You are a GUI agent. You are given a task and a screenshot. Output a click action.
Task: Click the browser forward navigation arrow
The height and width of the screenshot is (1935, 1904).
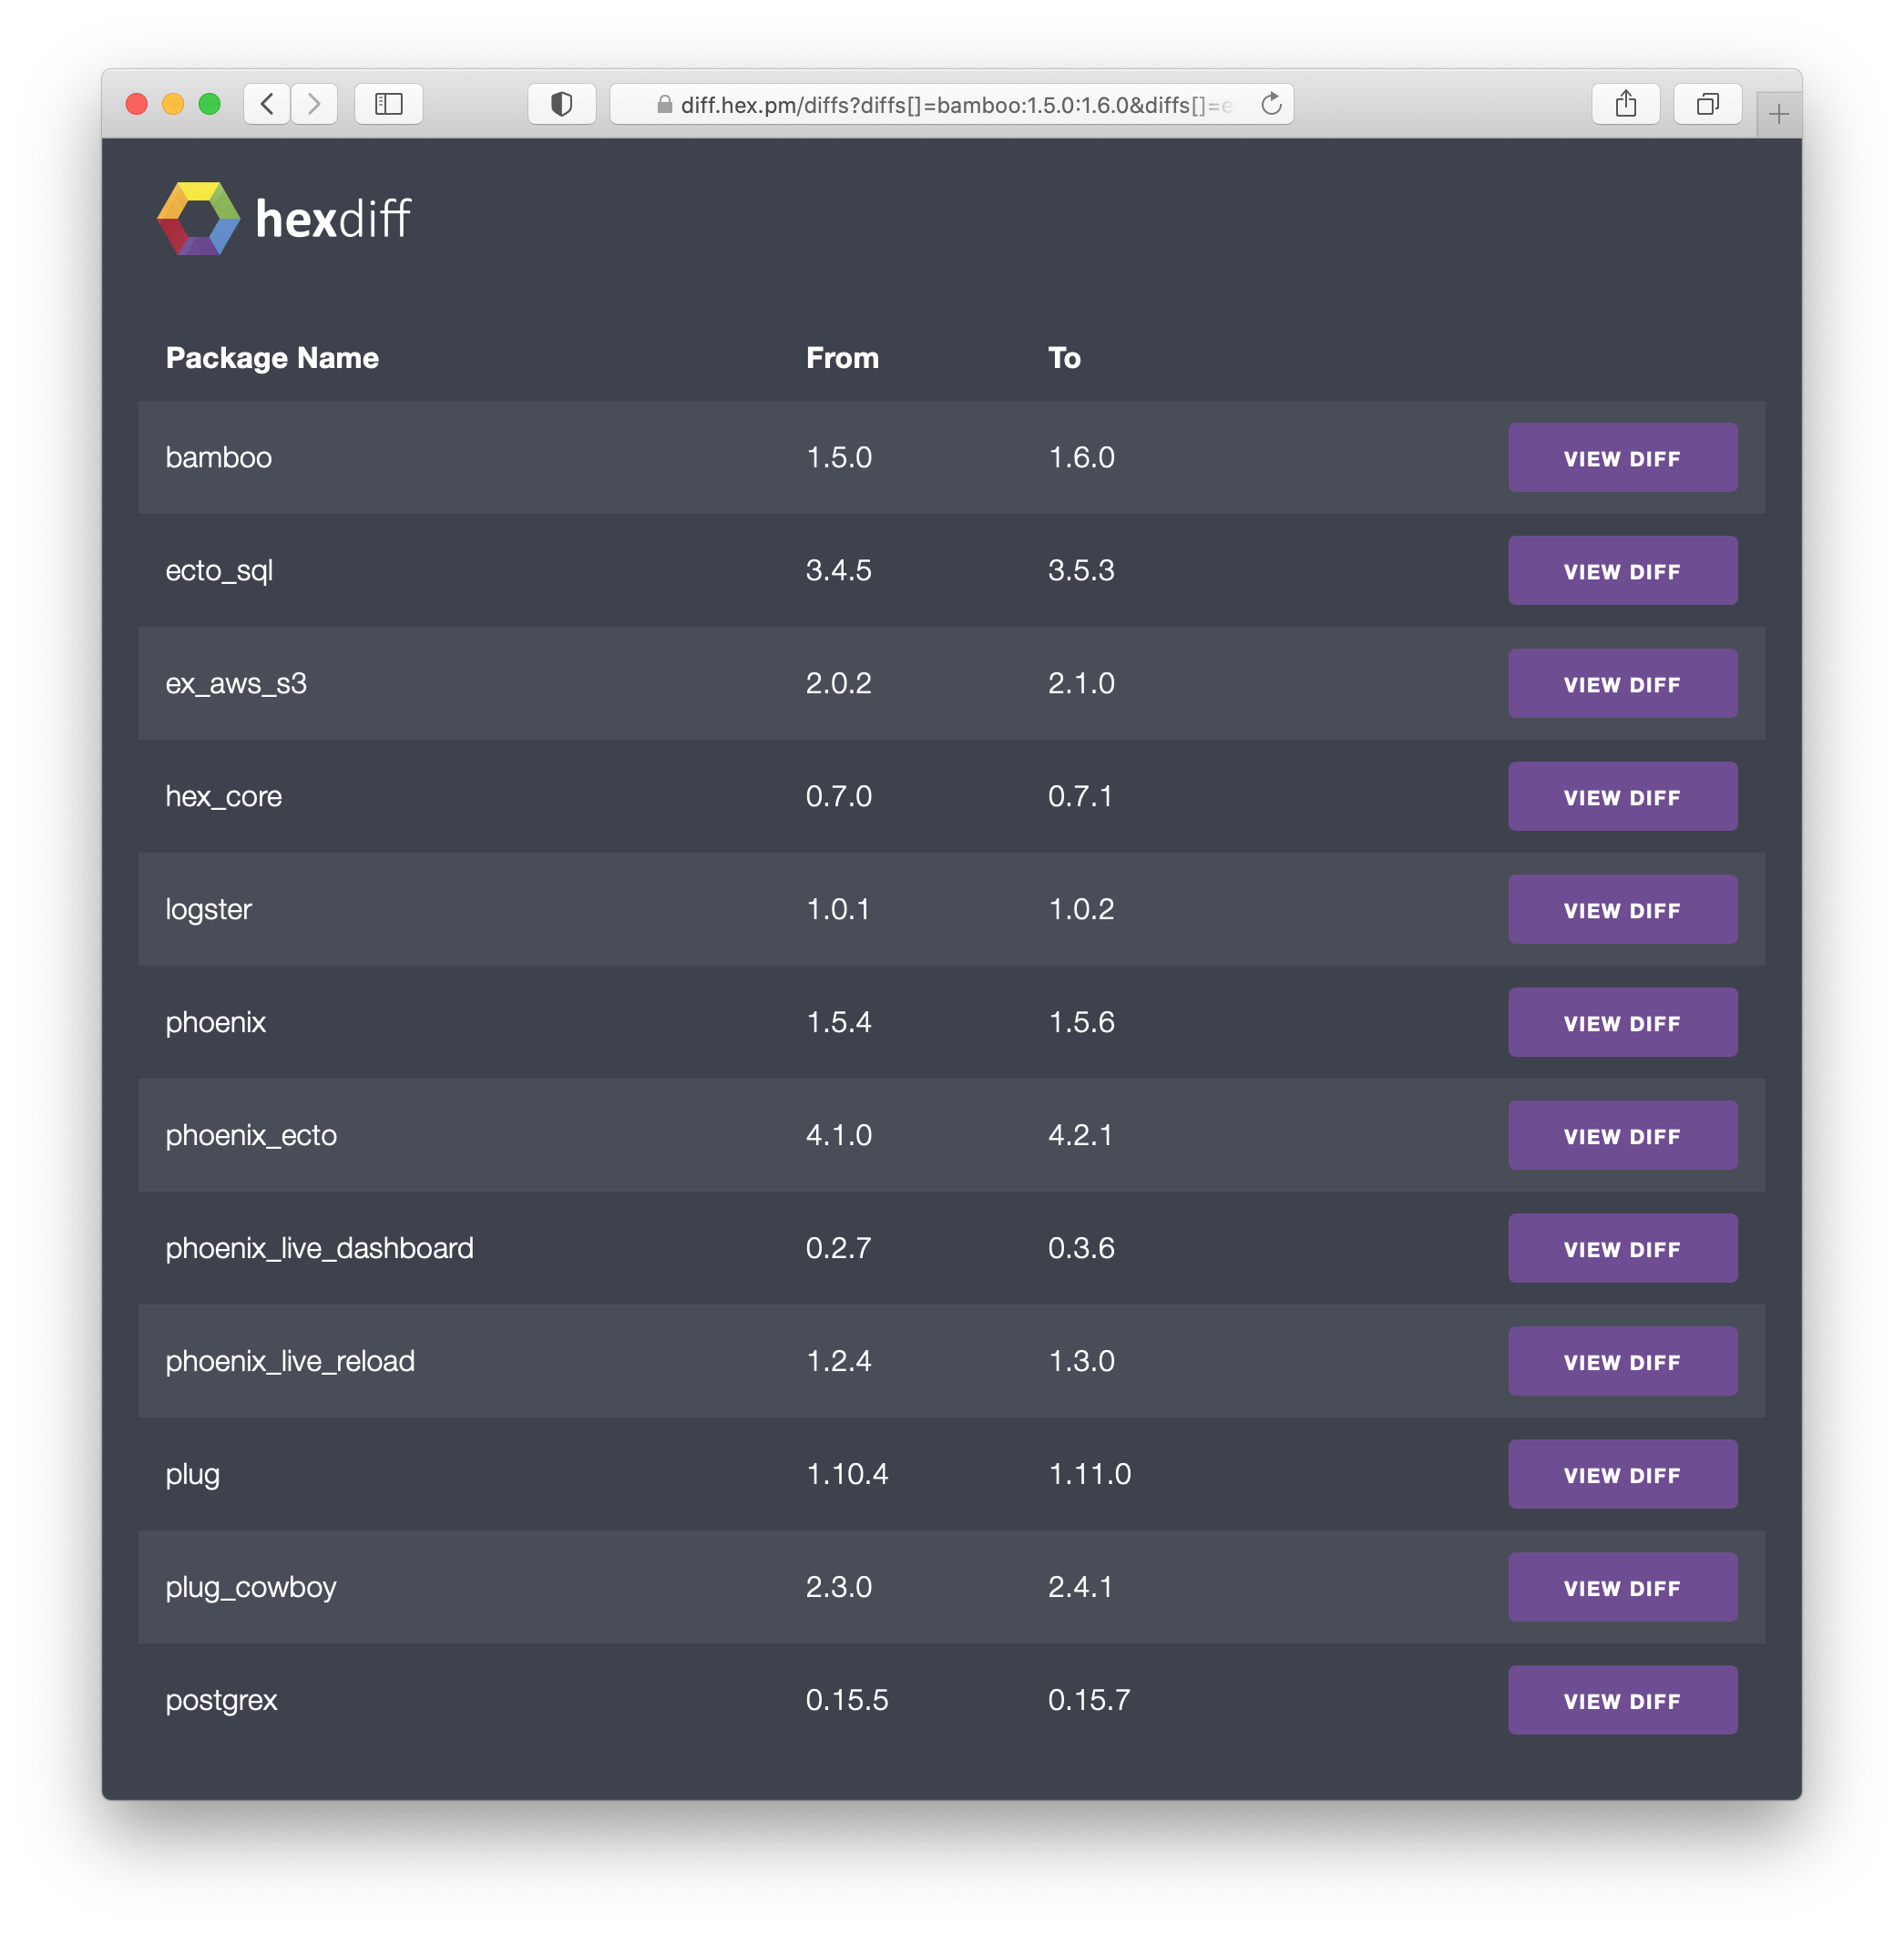pos(315,103)
